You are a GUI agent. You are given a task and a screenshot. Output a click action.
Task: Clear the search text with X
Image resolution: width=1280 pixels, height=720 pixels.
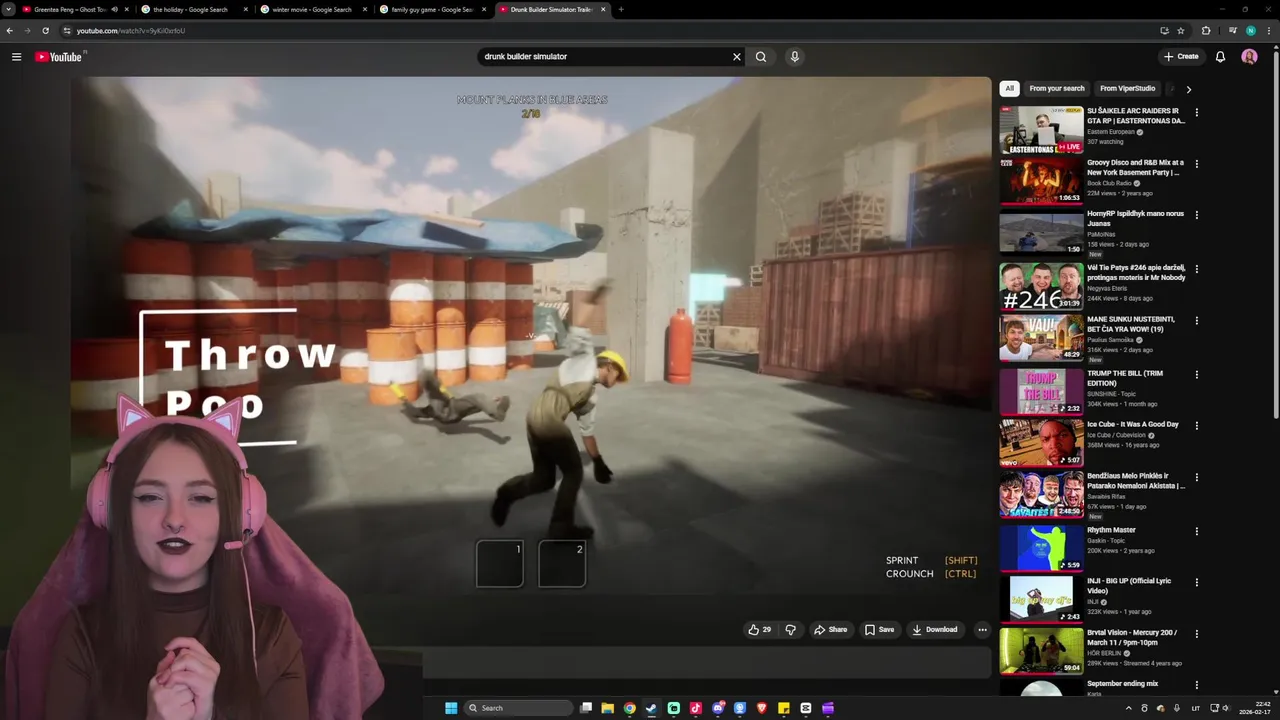pos(737,57)
